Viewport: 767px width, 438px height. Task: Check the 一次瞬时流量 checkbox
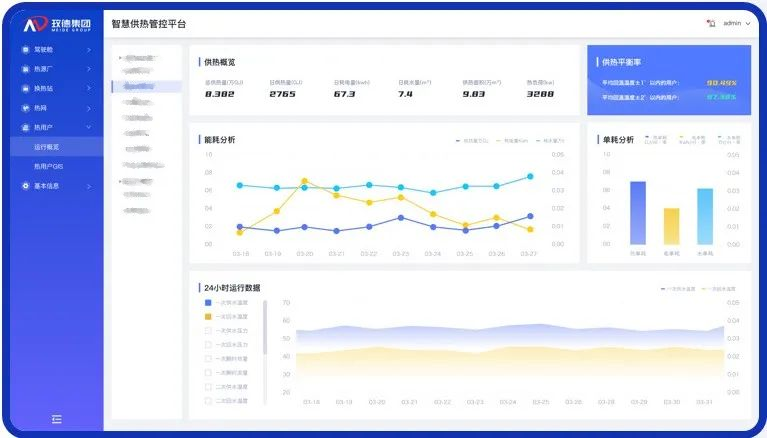[208, 373]
